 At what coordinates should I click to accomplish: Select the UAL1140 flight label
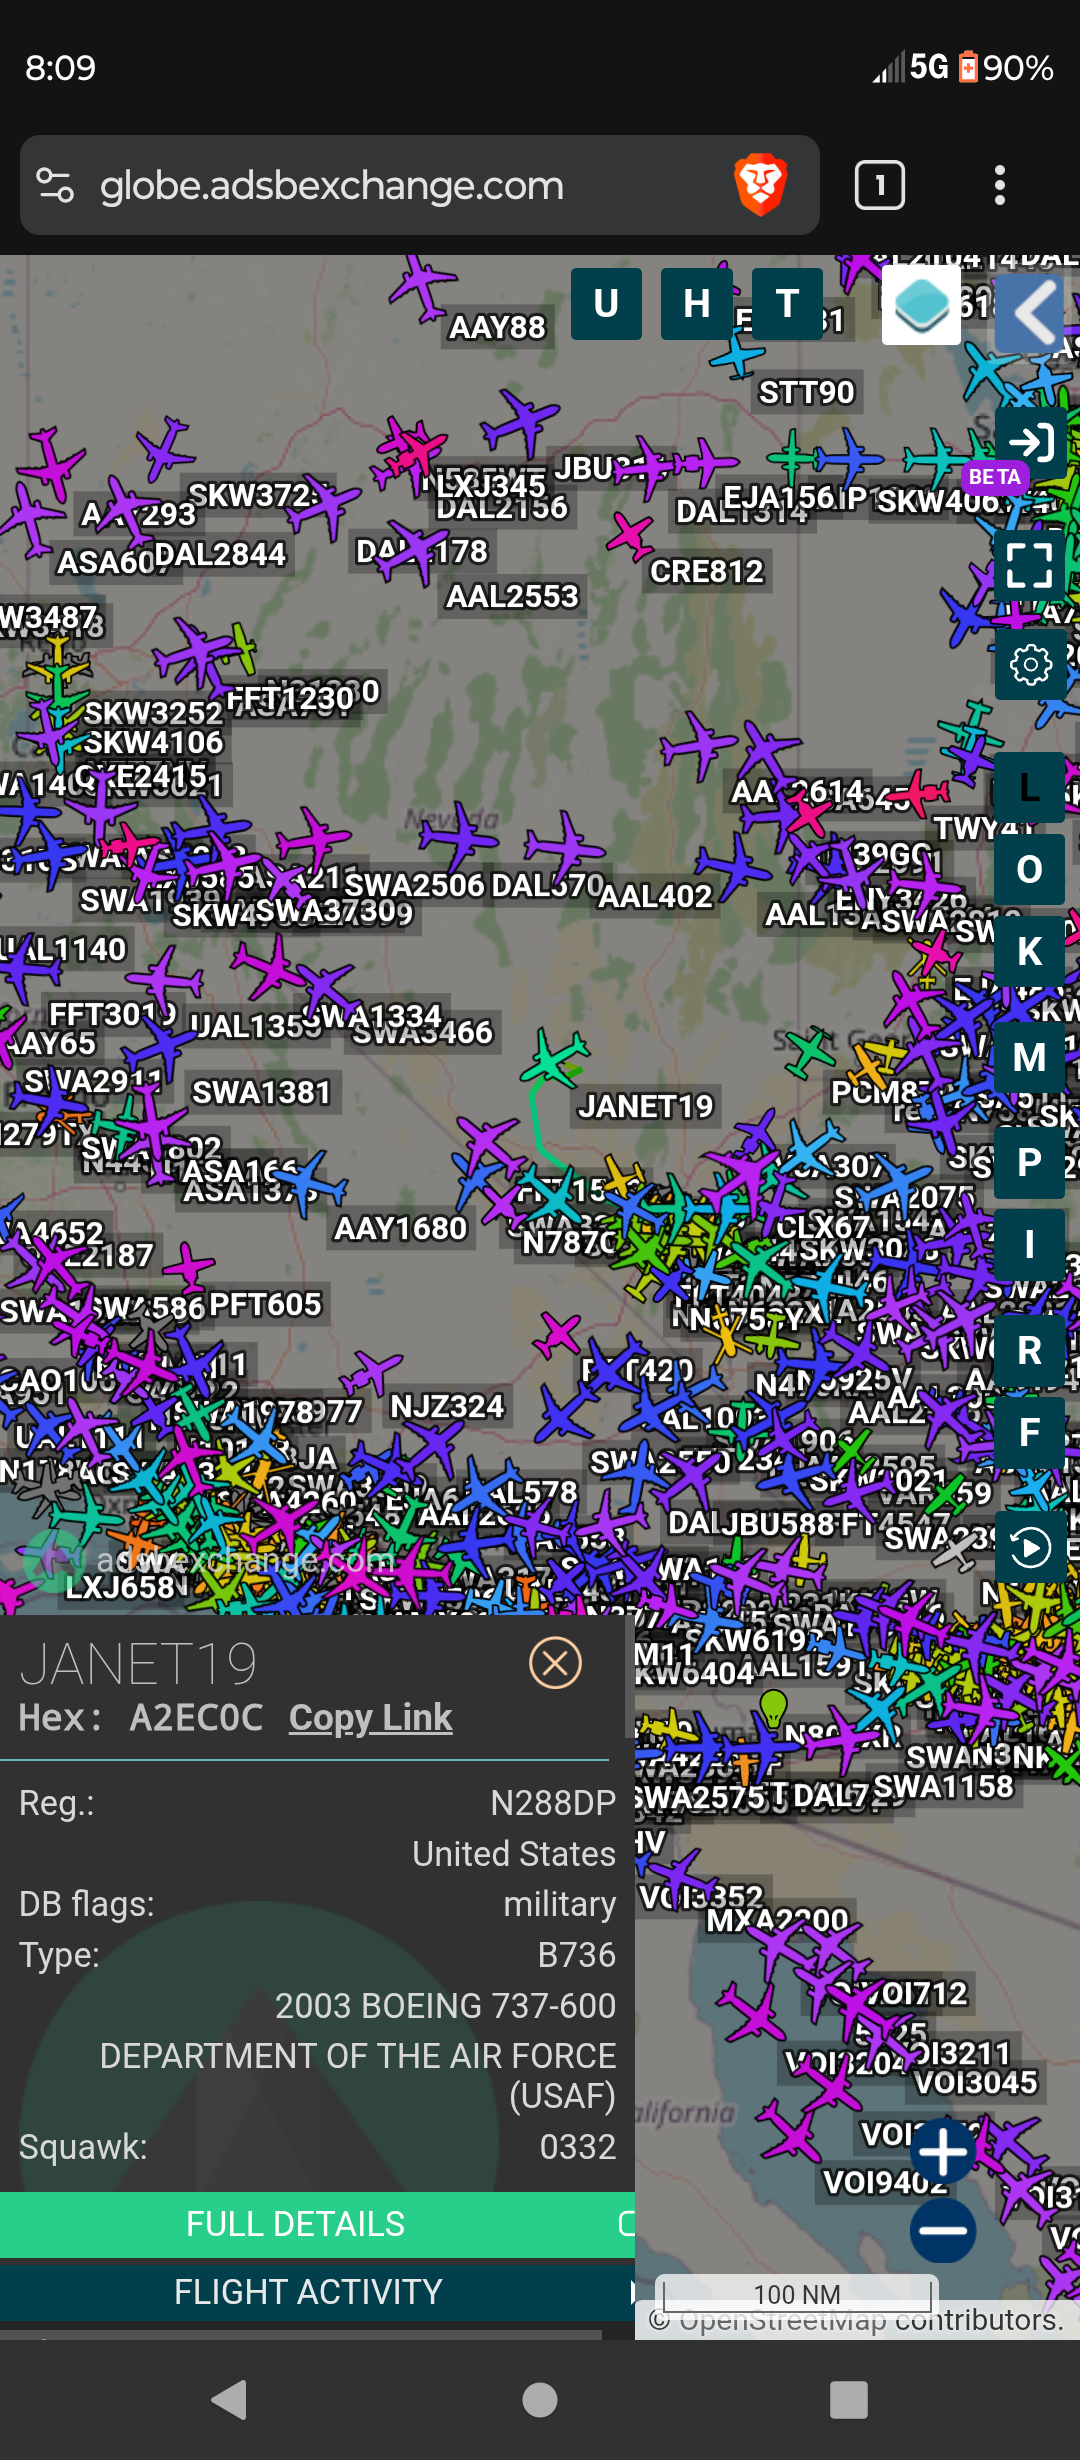pos(64,948)
